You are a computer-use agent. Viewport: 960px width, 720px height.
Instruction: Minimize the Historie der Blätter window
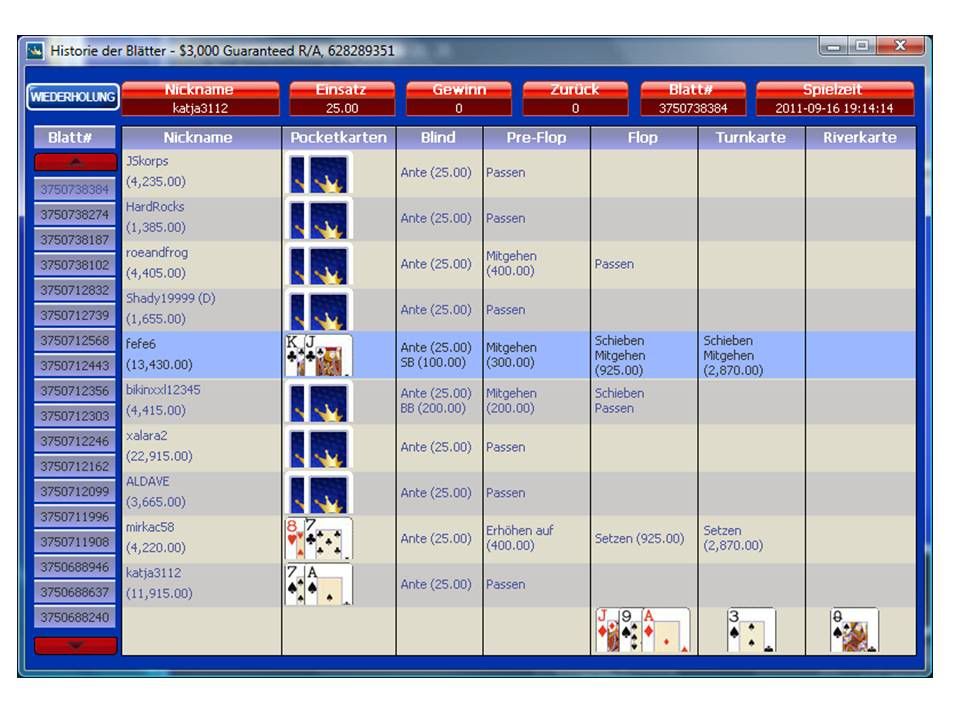click(834, 47)
